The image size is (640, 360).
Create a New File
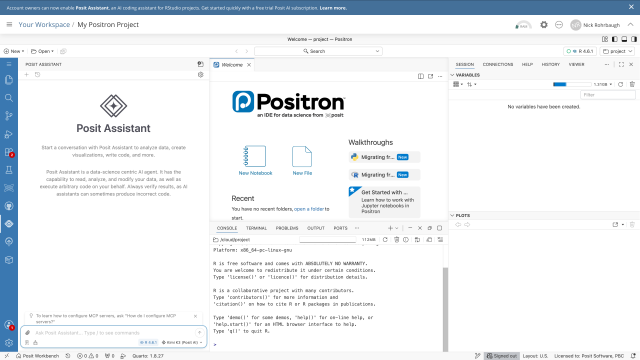click(x=302, y=160)
